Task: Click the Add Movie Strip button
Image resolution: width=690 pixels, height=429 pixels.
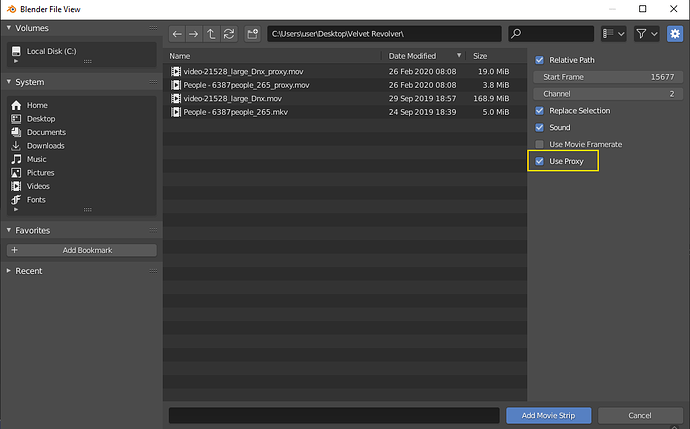Action: 548,415
